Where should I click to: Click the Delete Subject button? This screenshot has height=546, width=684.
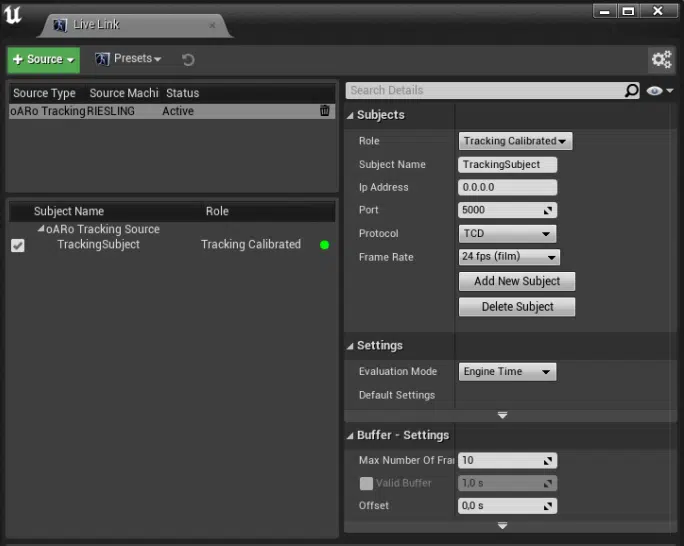click(517, 307)
